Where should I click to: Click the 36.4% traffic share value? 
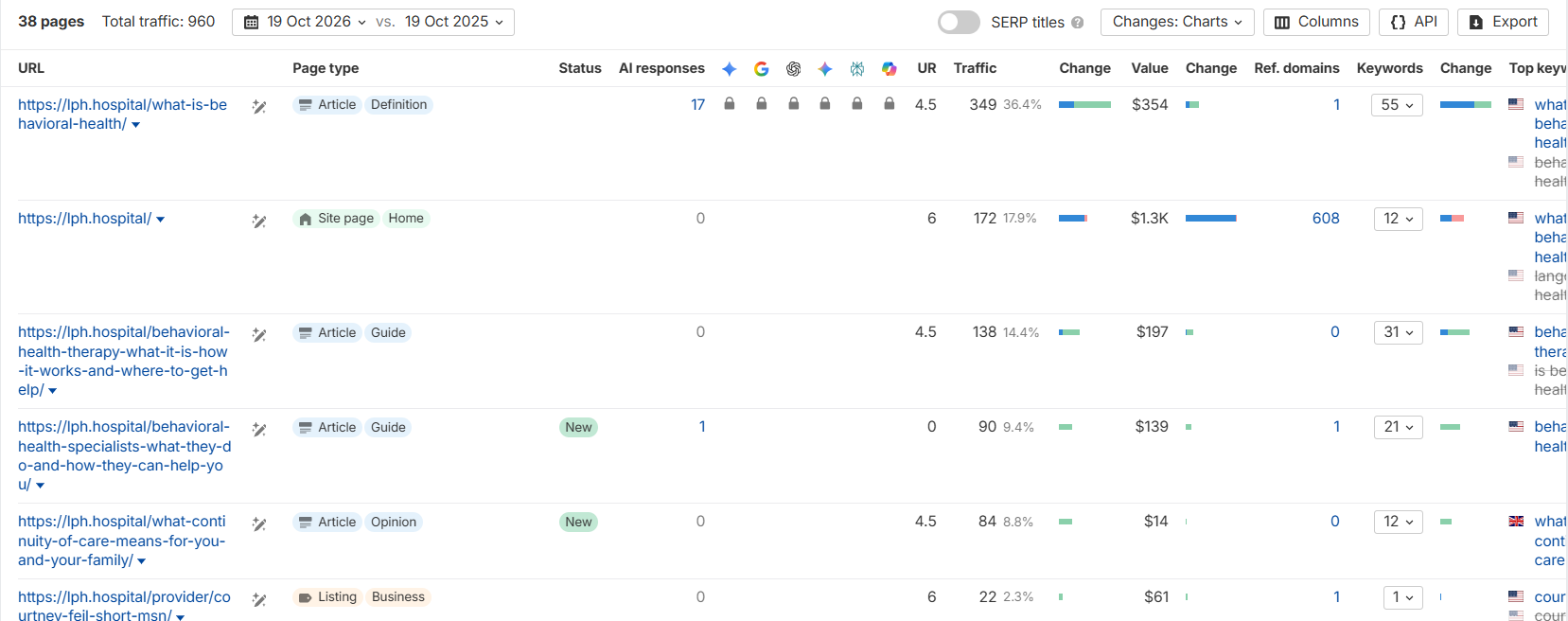point(1022,104)
